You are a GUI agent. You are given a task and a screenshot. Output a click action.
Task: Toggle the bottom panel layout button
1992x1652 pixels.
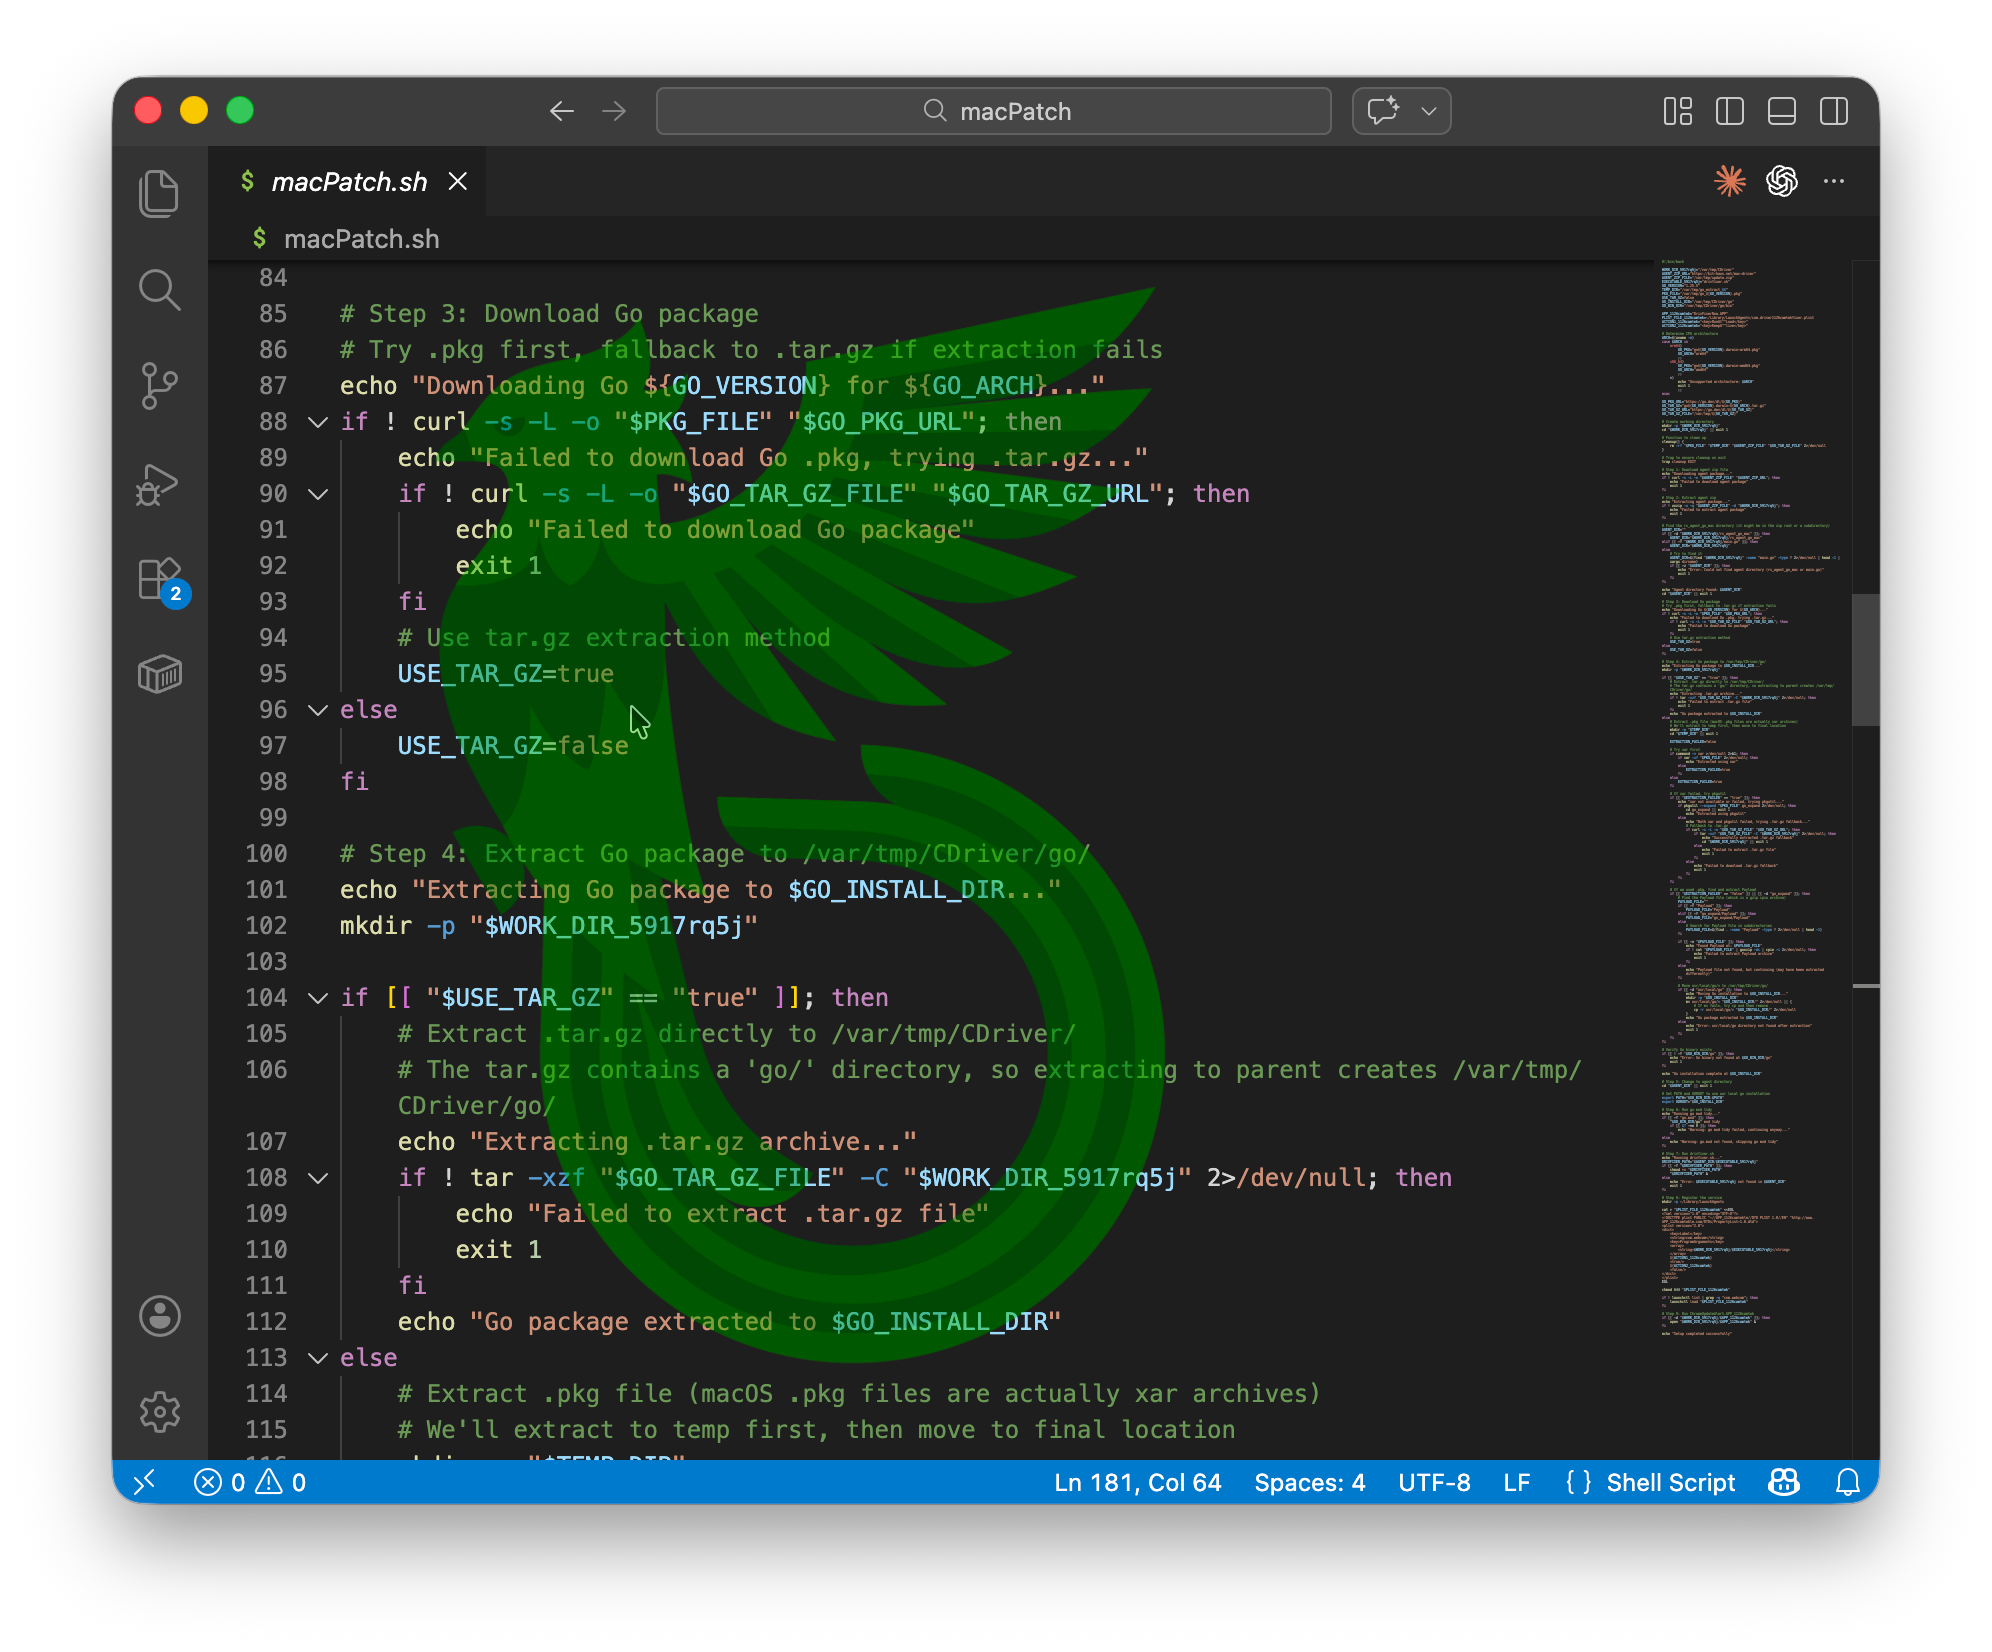[1781, 111]
